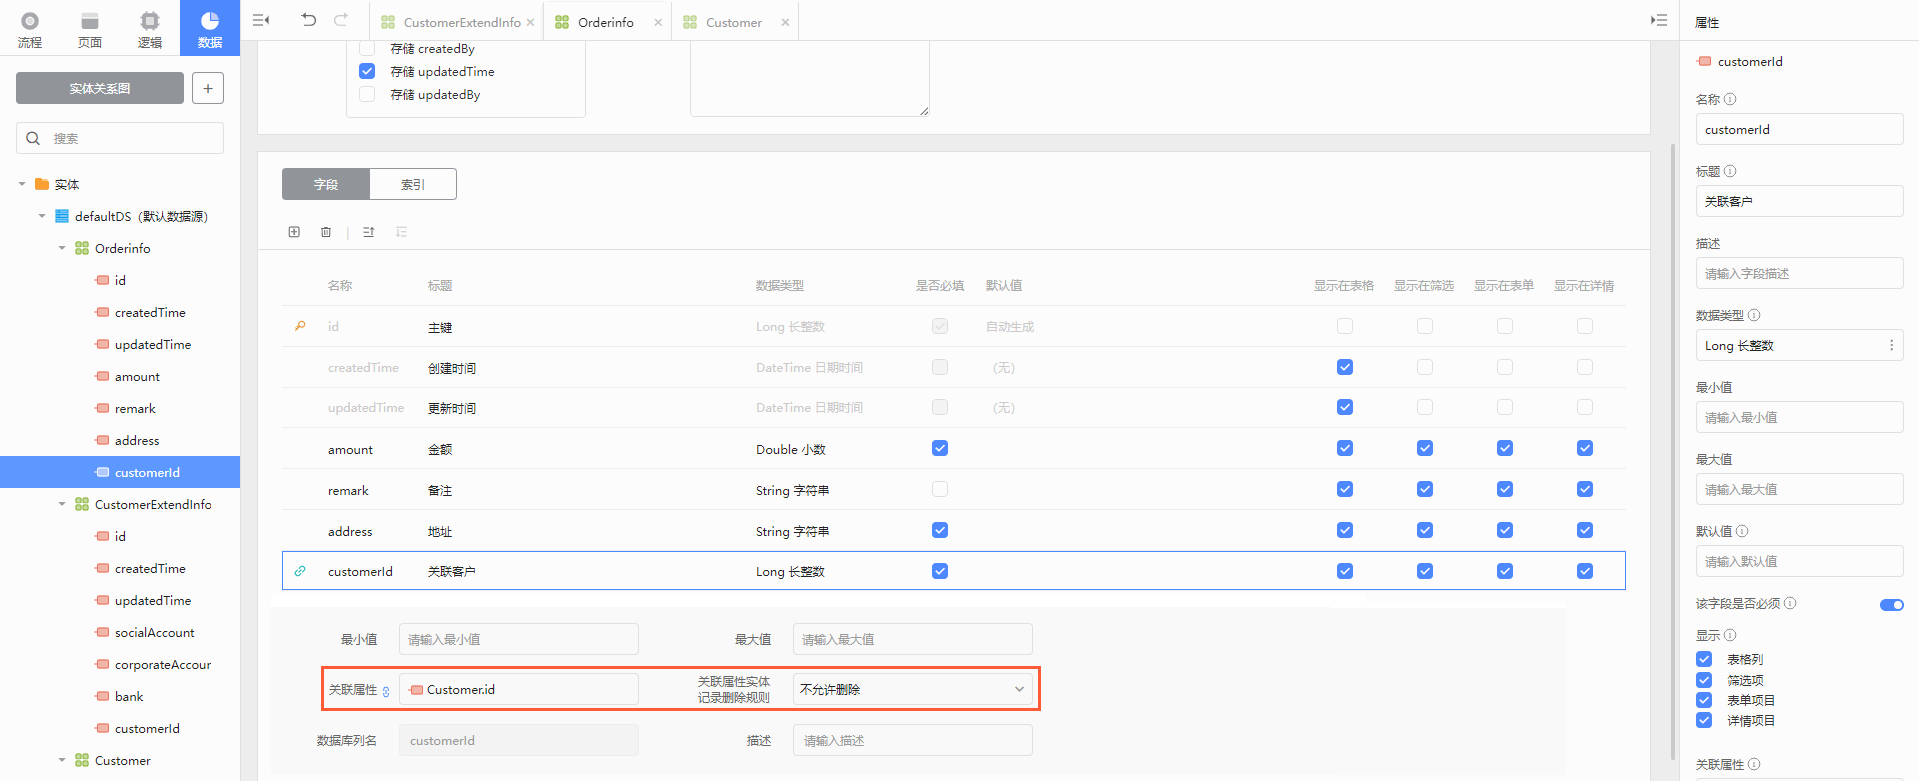This screenshot has width=1919, height=781.
Task: Click the 描述 input in properties panel
Action: tap(1799, 273)
